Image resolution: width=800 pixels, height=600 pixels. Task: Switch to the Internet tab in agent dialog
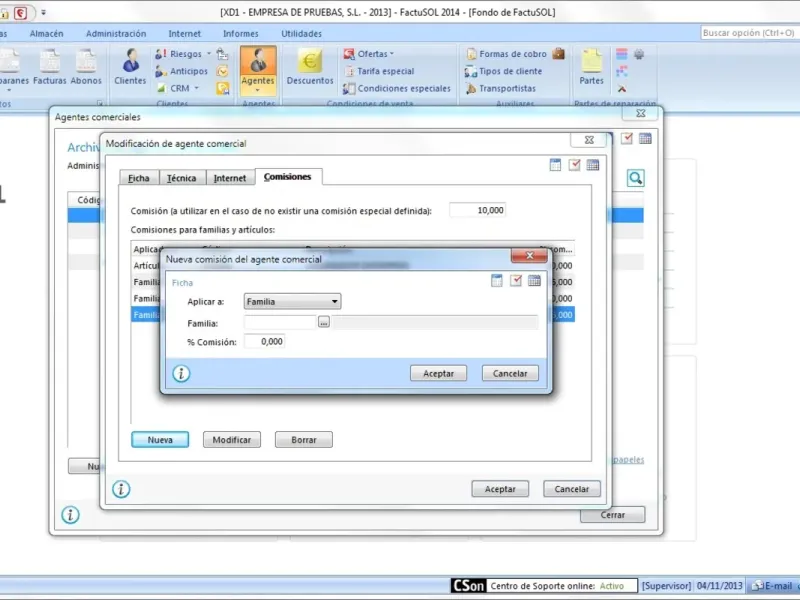(x=230, y=178)
